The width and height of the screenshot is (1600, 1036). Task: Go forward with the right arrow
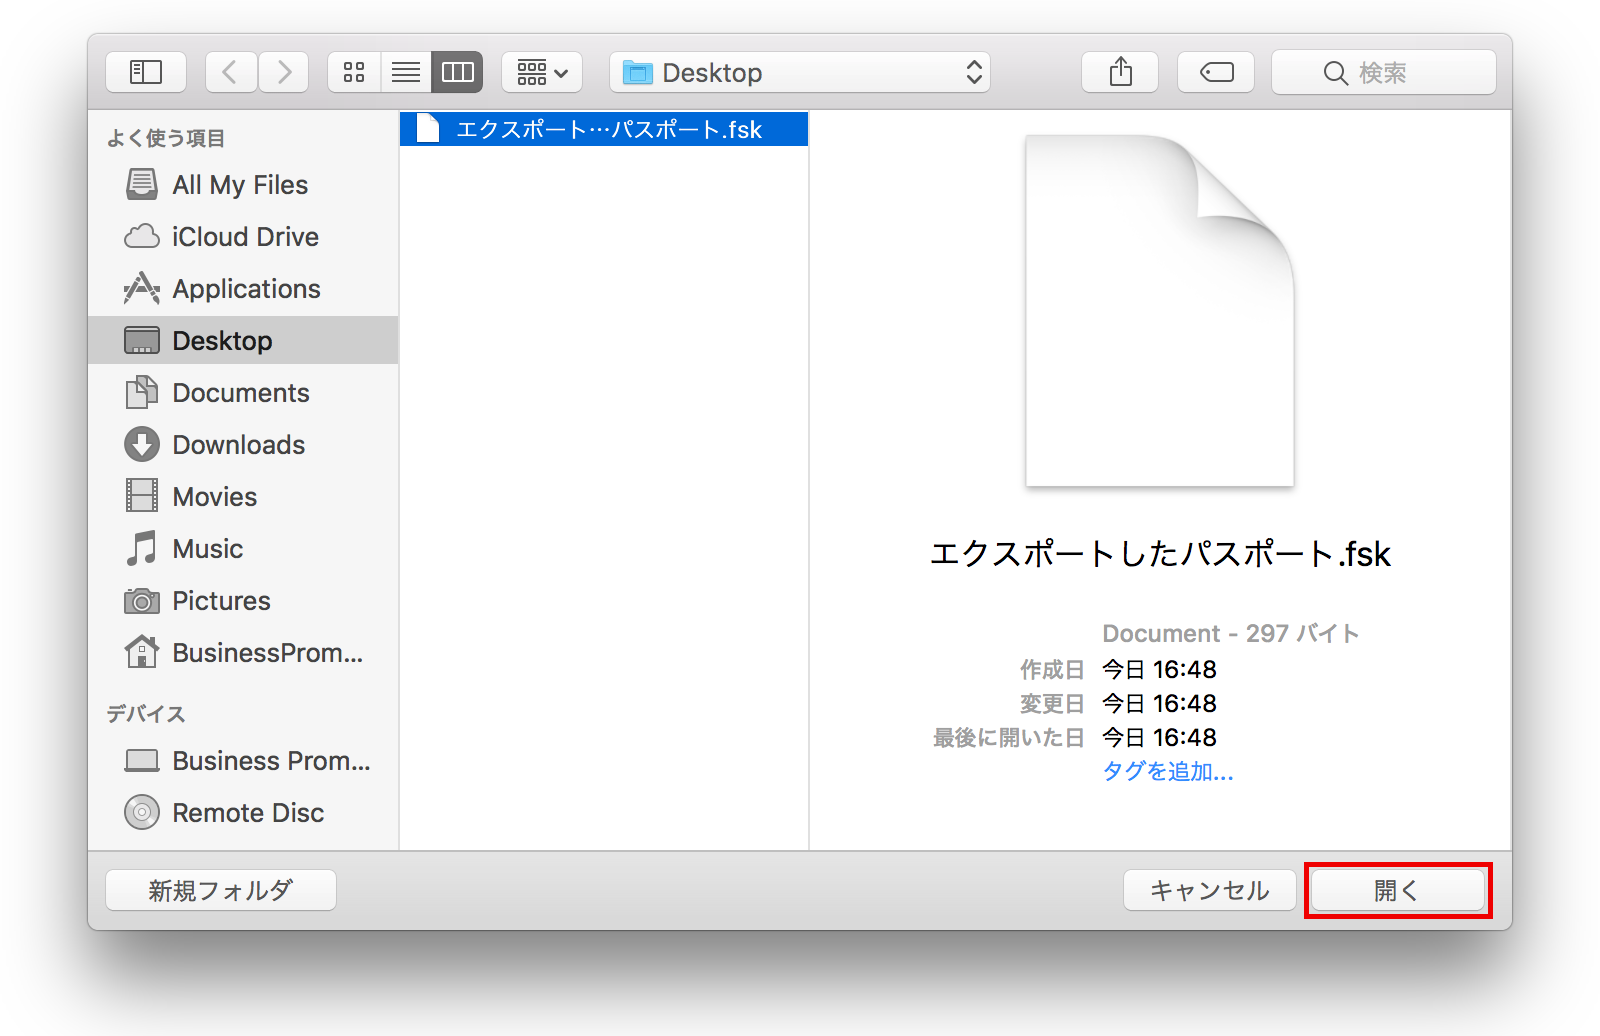click(284, 72)
